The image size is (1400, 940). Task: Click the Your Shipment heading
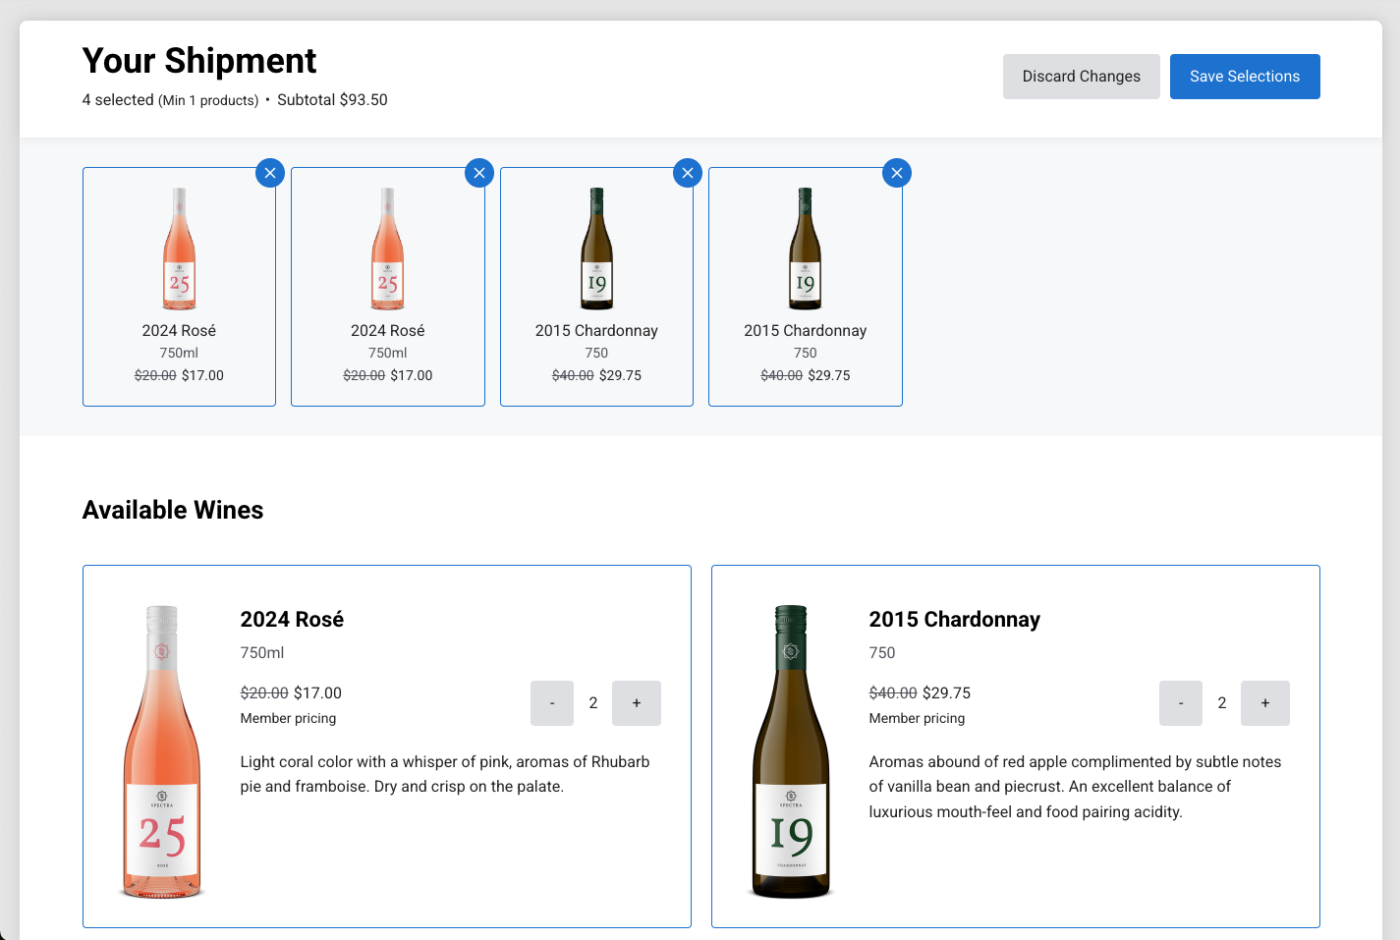(199, 61)
